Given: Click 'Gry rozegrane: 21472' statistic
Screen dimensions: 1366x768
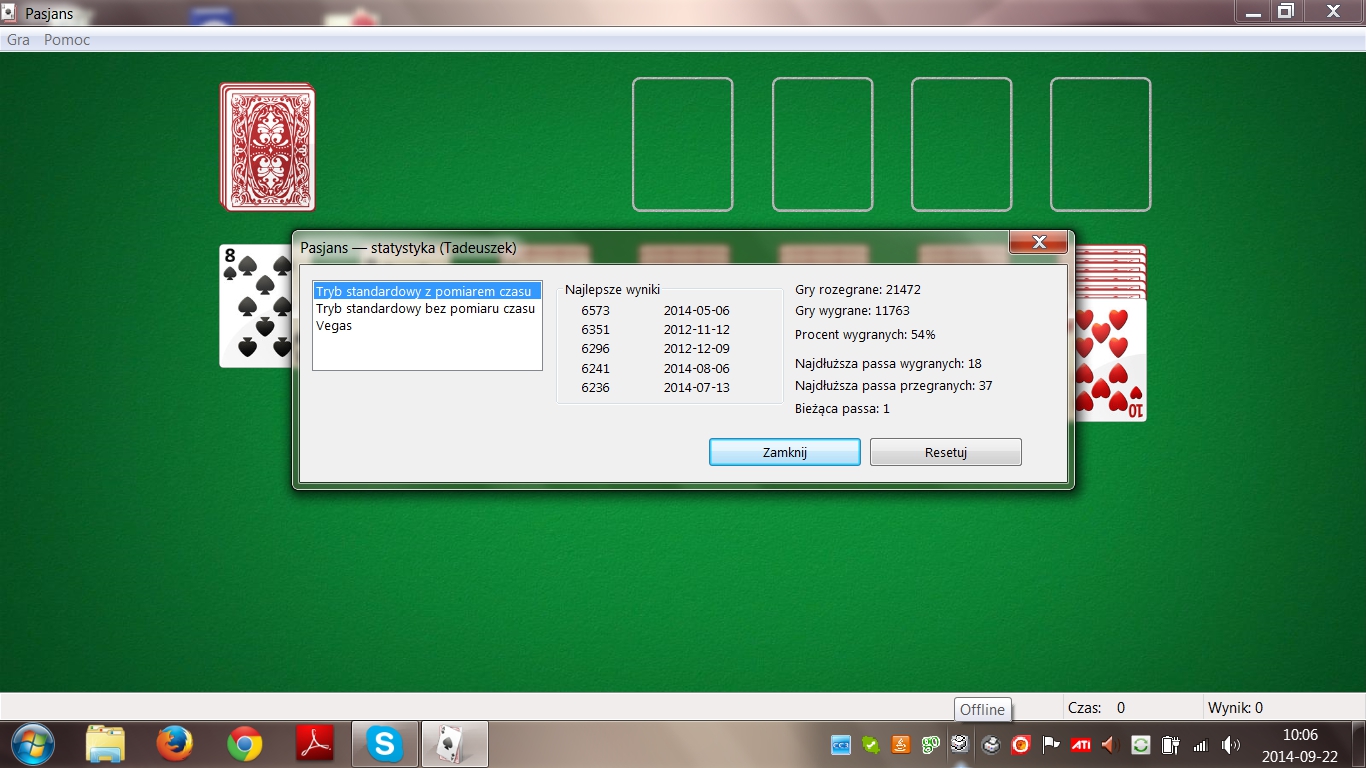Looking at the screenshot, I should pos(858,289).
